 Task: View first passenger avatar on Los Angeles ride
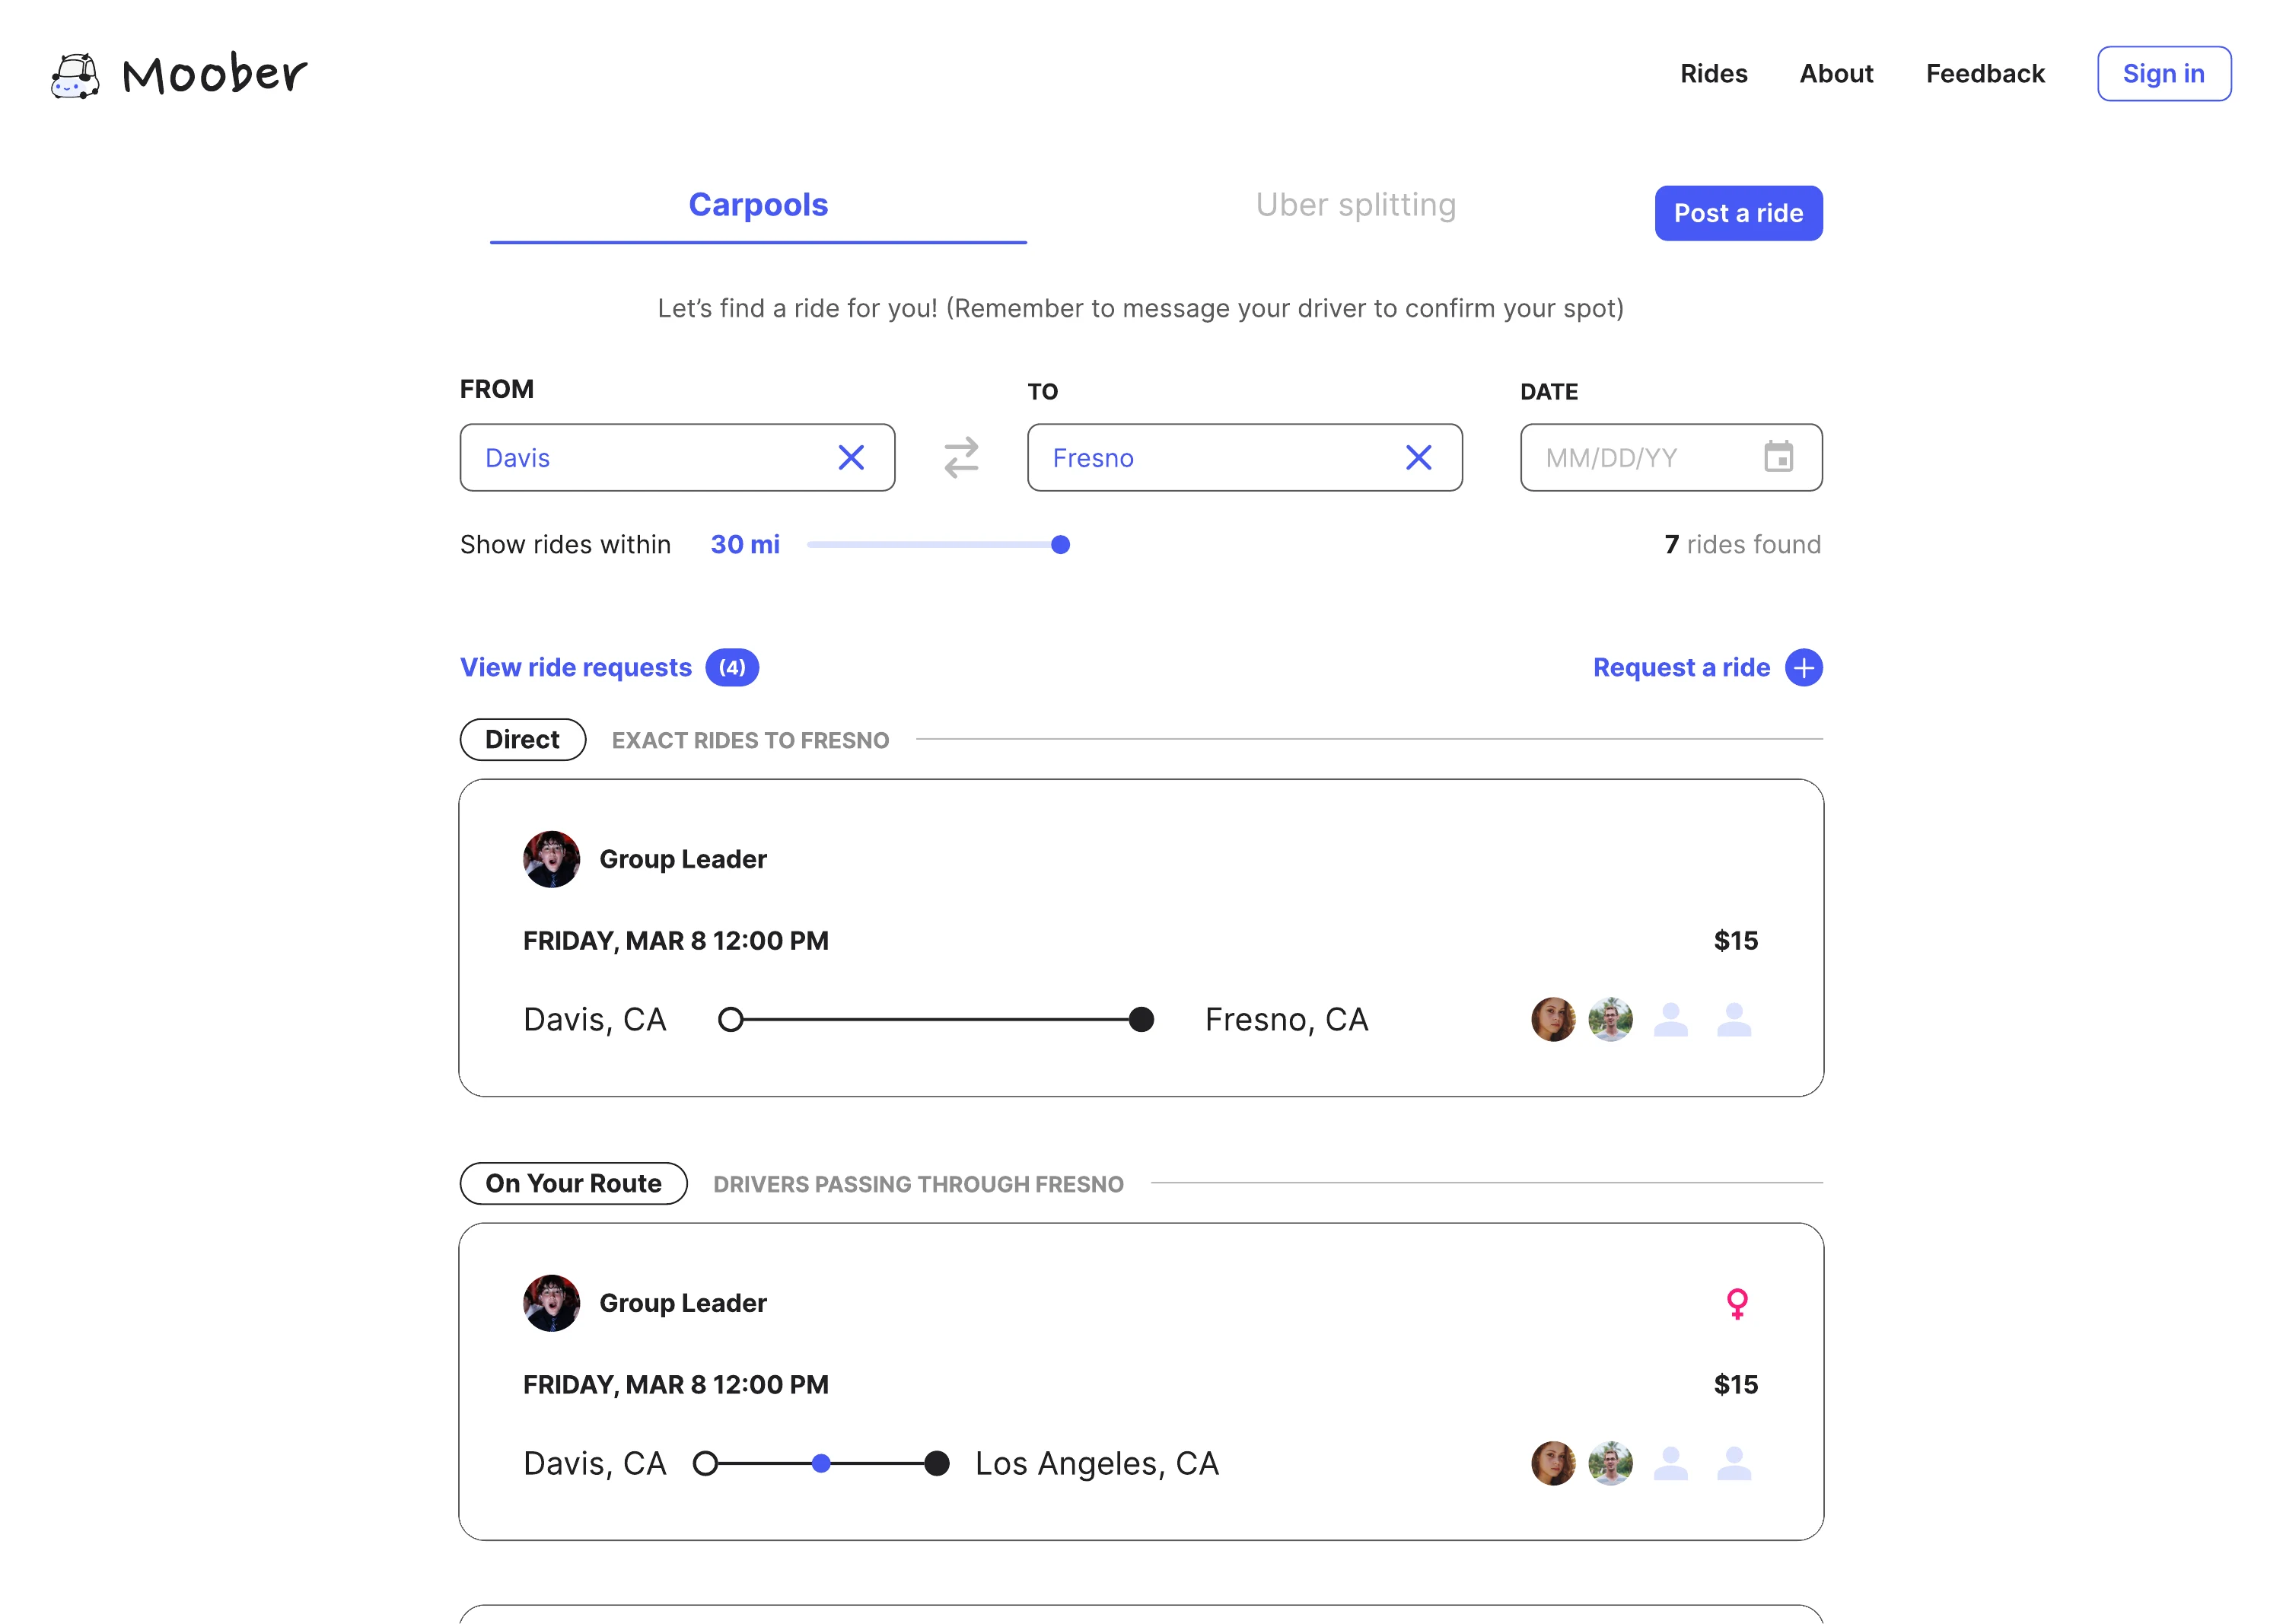tap(1553, 1464)
